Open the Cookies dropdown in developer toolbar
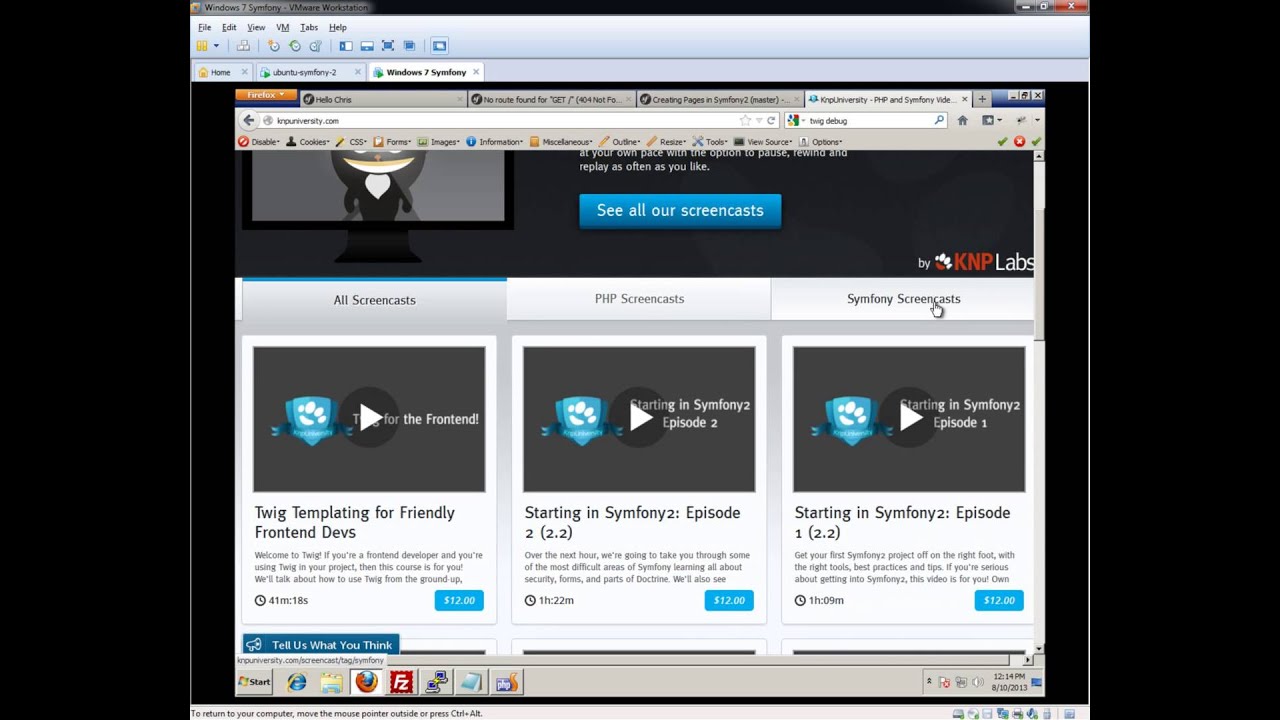The height and width of the screenshot is (720, 1280). coord(308,142)
